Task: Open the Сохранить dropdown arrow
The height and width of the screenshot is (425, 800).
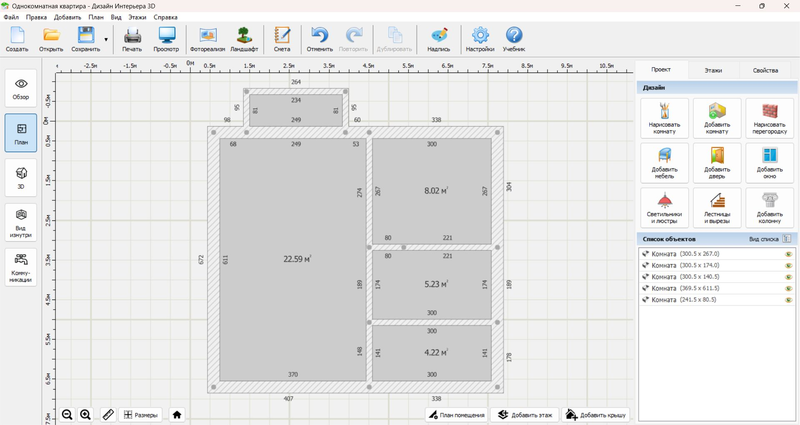Action: pos(106,41)
